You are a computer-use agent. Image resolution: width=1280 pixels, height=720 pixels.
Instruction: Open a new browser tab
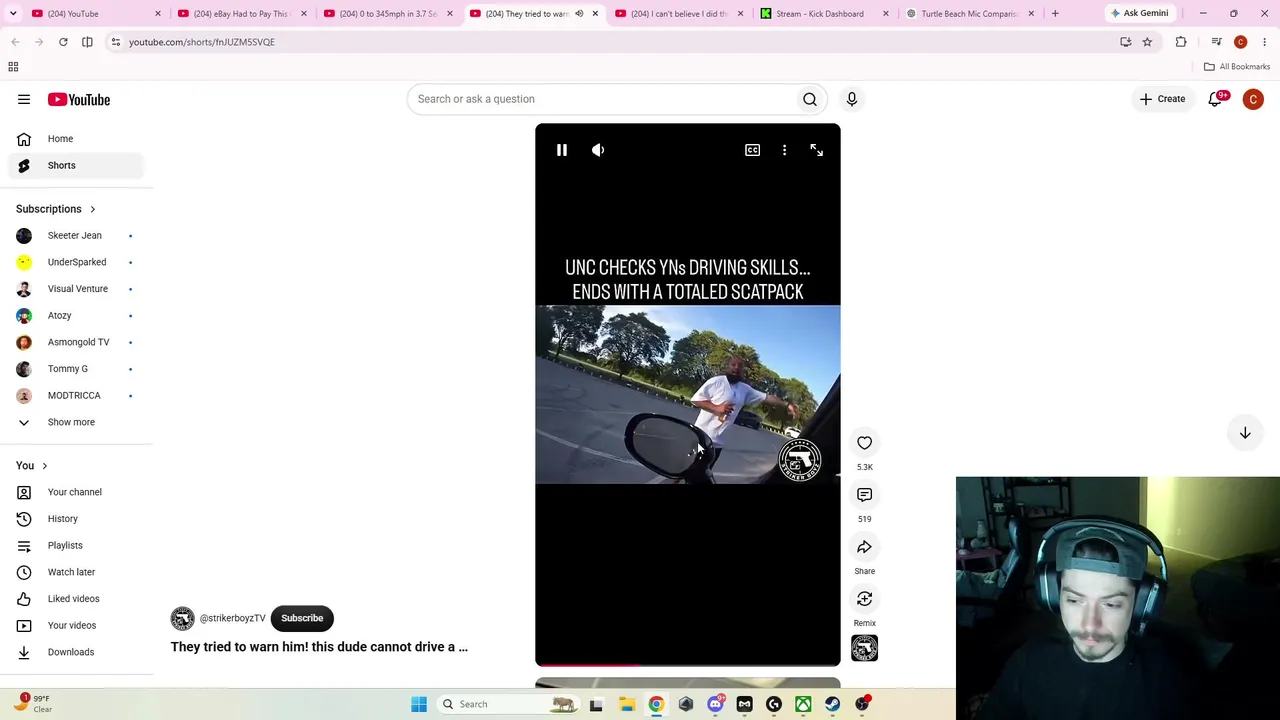point(1055,14)
